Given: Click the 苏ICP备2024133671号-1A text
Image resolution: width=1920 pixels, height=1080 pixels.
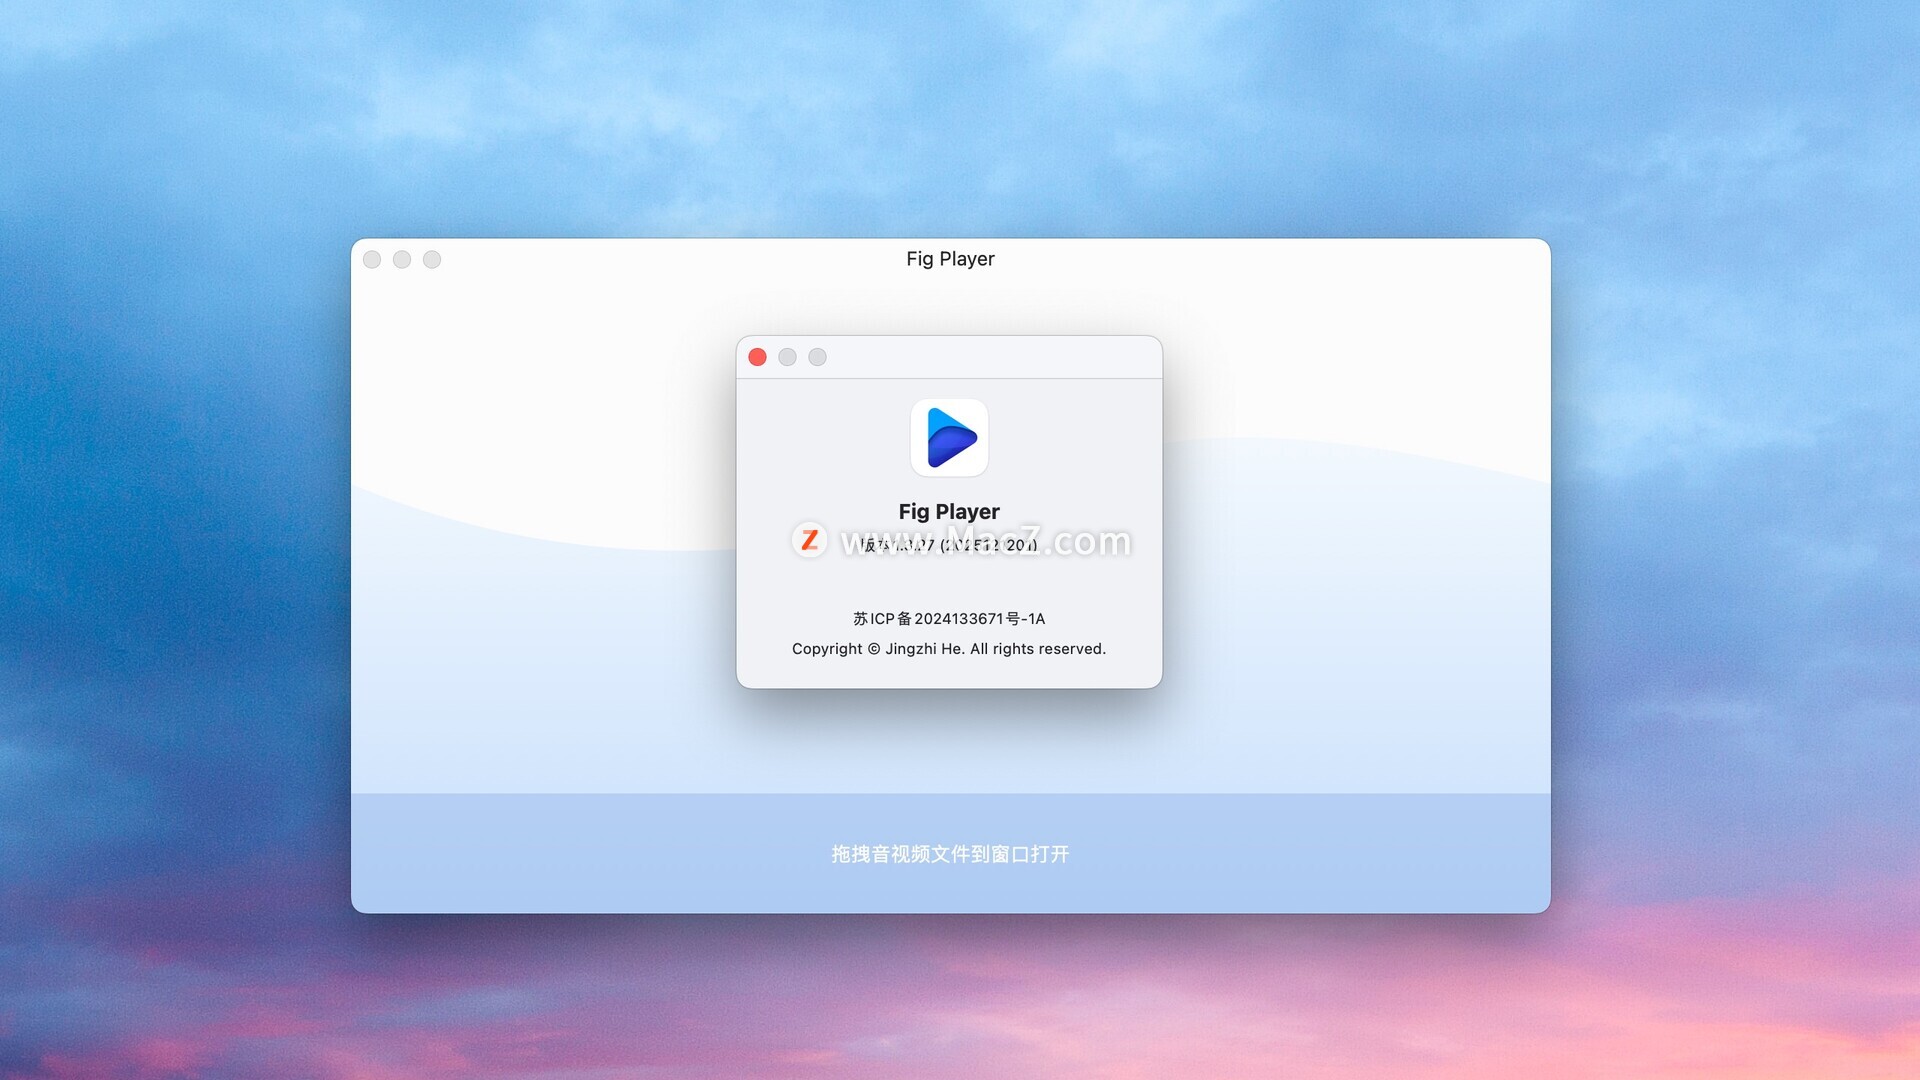Looking at the screenshot, I should [x=949, y=619].
